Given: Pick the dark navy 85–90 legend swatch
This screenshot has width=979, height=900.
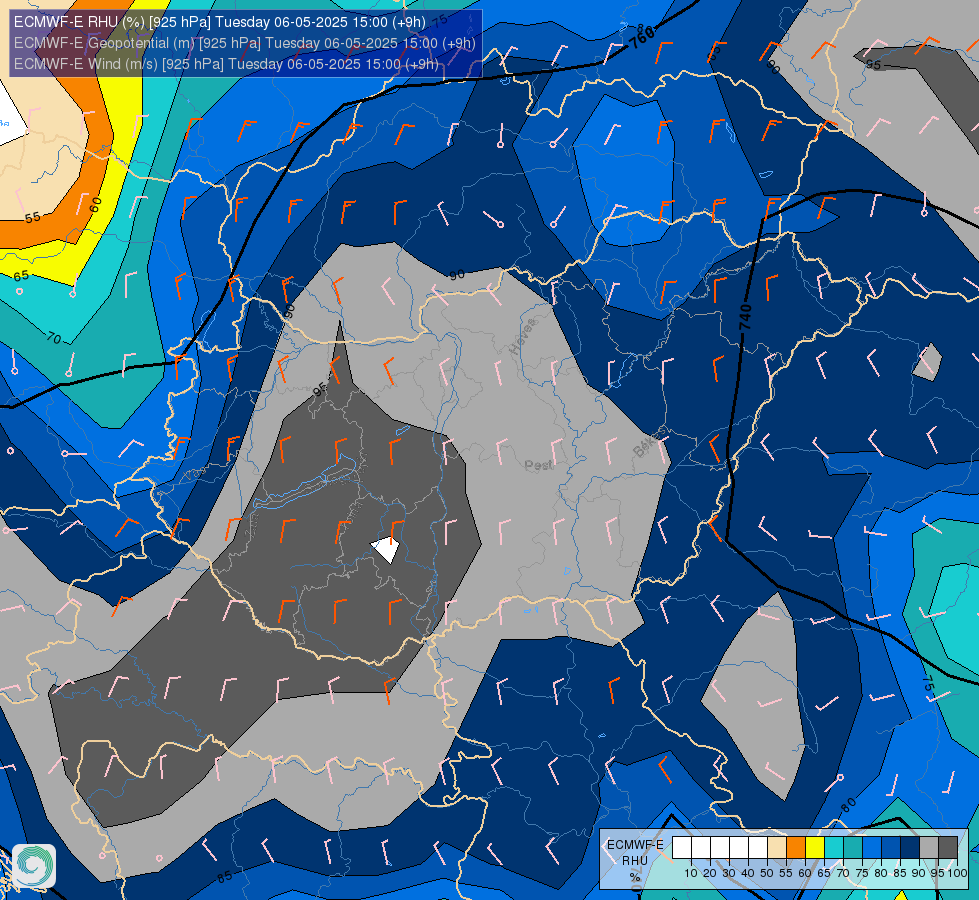Looking at the screenshot, I should [x=910, y=847].
